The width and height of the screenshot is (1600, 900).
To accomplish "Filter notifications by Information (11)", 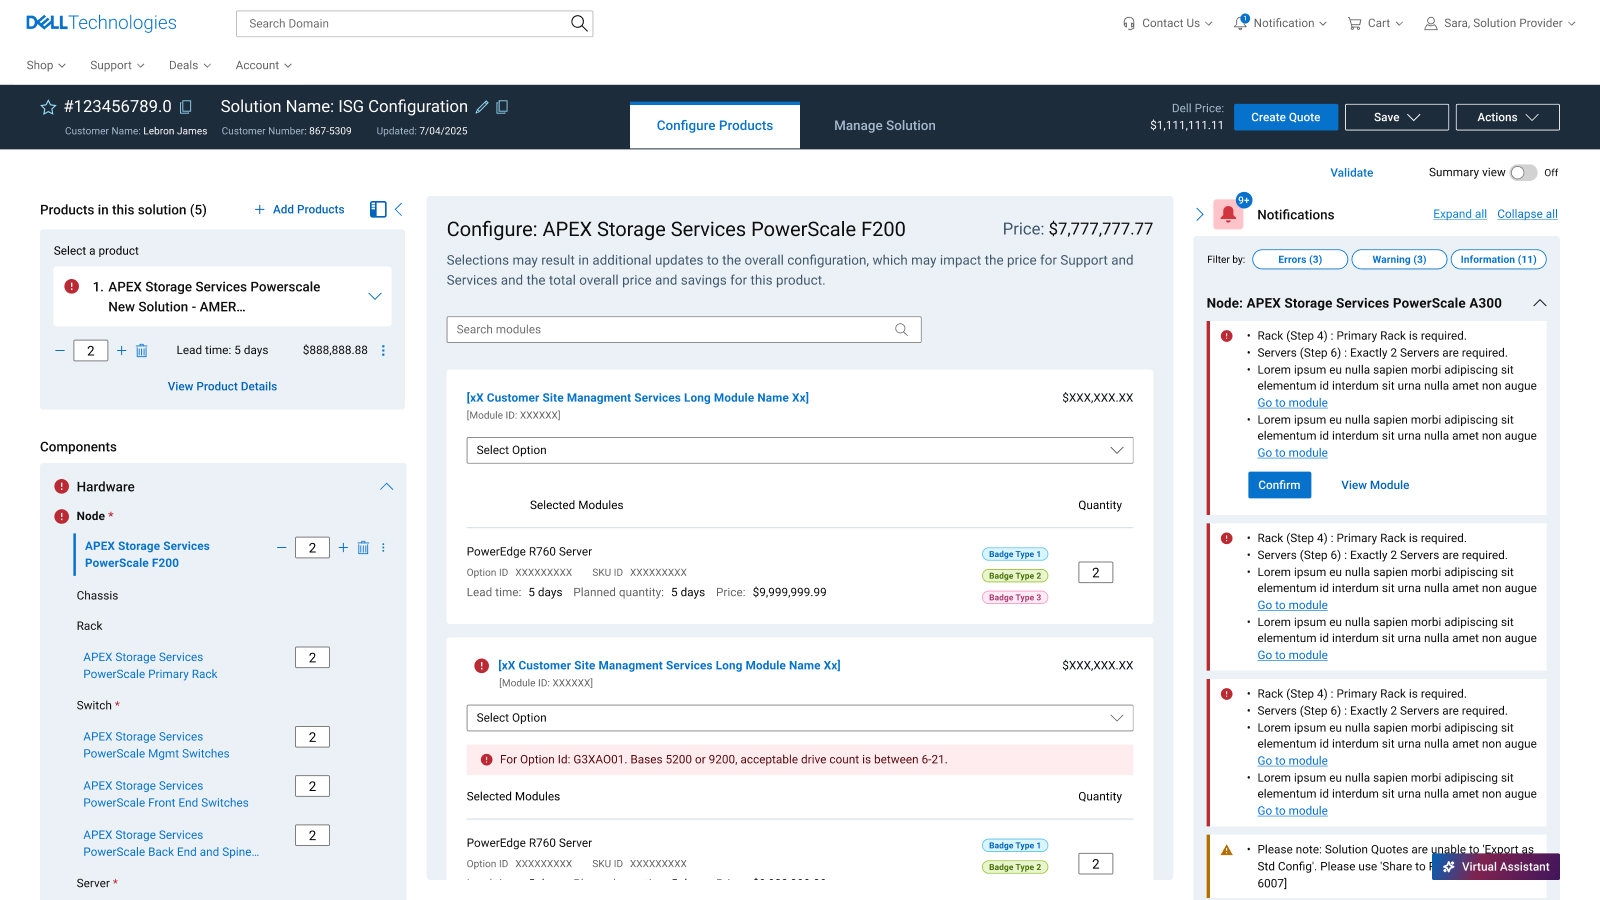I will (1498, 260).
